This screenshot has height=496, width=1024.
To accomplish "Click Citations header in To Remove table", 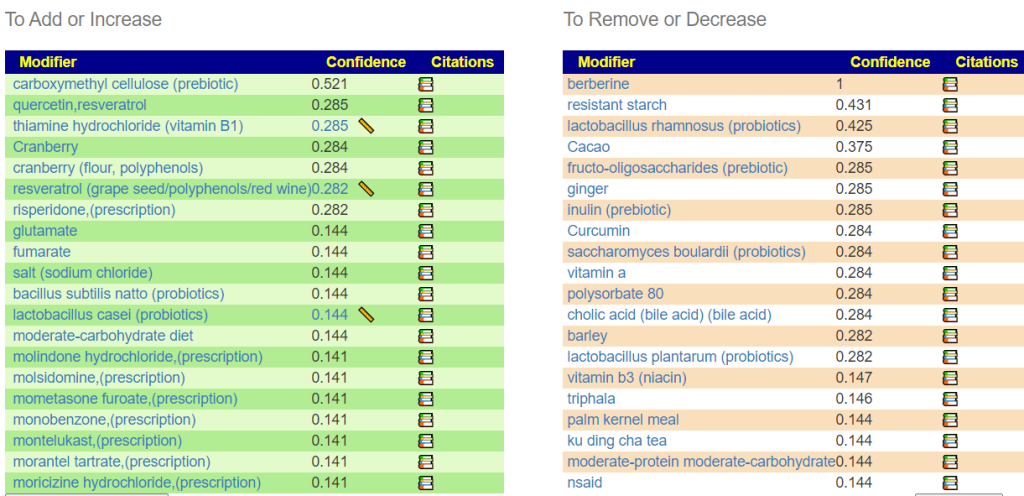I will (x=986, y=62).
